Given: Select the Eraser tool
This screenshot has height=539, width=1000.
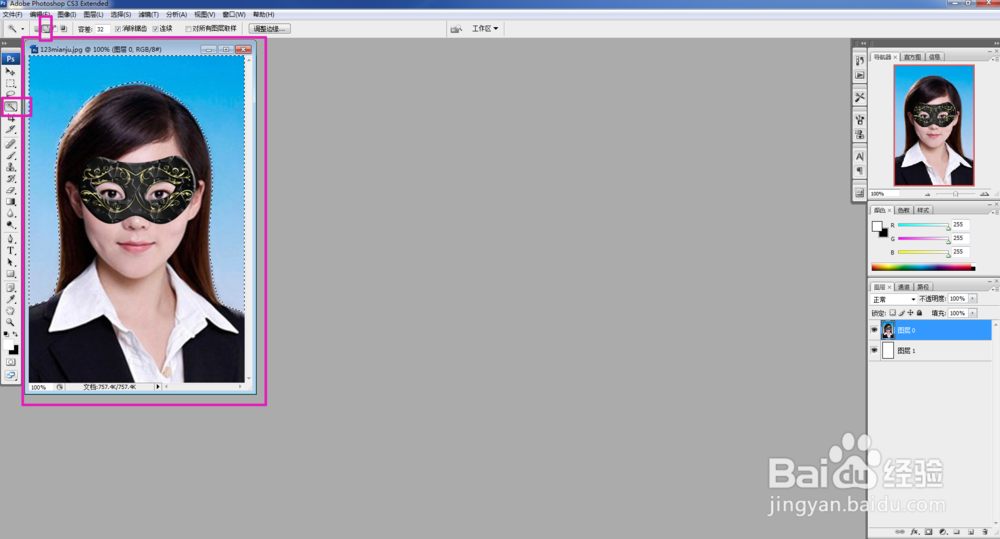Looking at the screenshot, I should pyautogui.click(x=10, y=190).
